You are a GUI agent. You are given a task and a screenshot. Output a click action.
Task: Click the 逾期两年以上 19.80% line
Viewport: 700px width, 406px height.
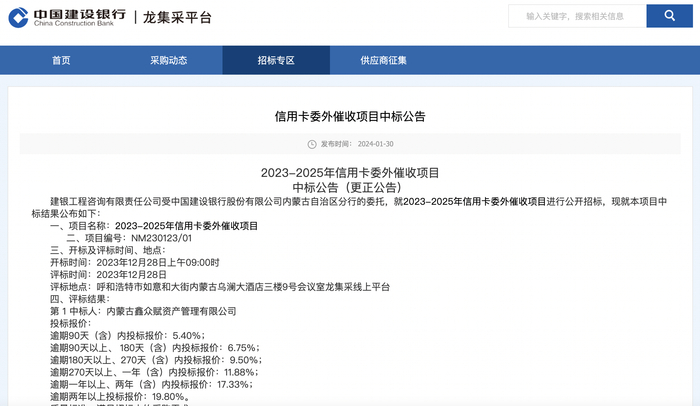tap(121, 397)
